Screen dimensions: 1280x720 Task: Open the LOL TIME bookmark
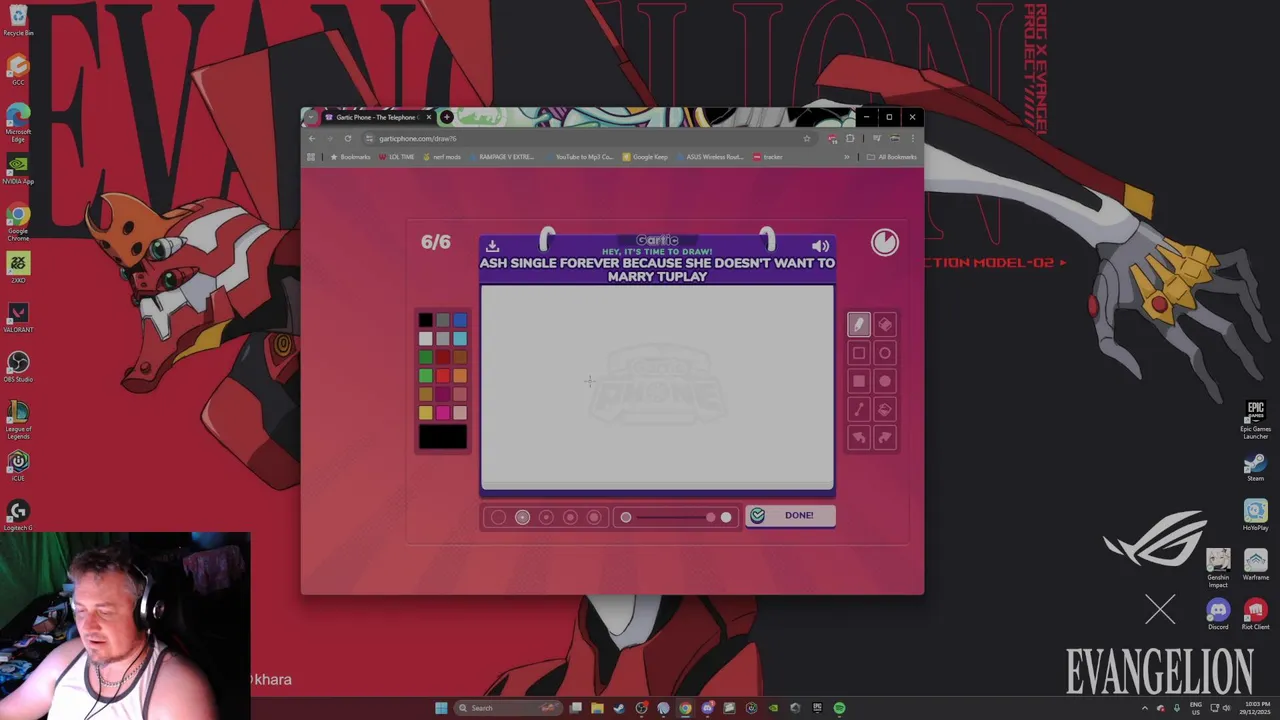(x=397, y=157)
